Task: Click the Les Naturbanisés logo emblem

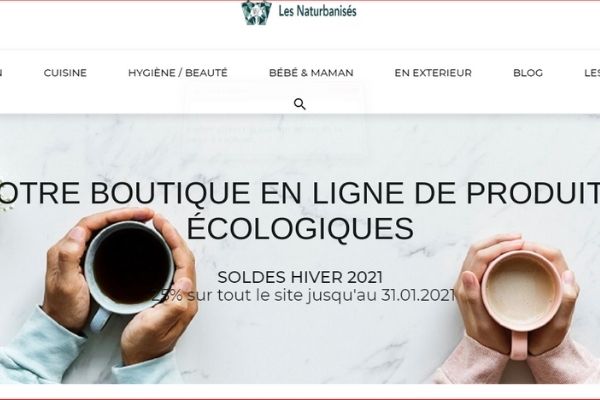Action: (x=256, y=12)
